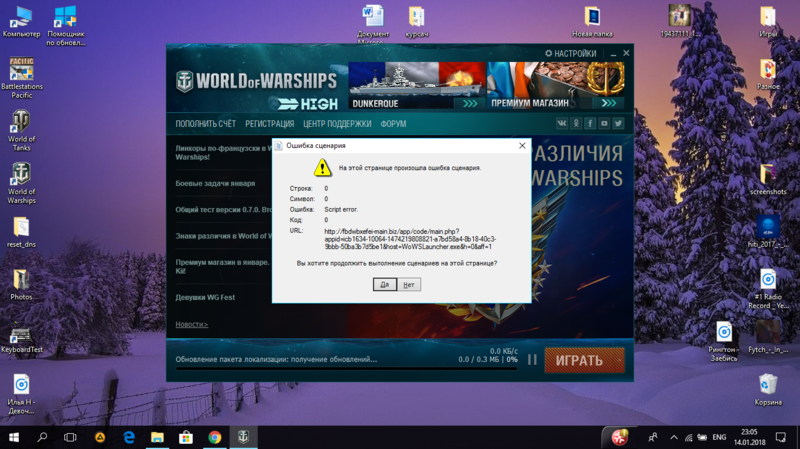Open ФОРУМ menu item
This screenshot has height=449, width=800.
(393, 124)
